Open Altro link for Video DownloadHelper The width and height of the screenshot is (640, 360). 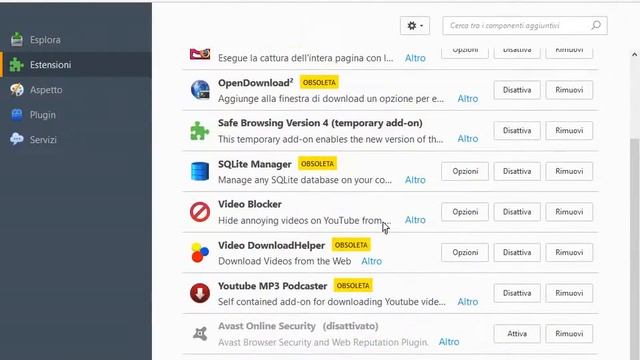(x=371, y=261)
